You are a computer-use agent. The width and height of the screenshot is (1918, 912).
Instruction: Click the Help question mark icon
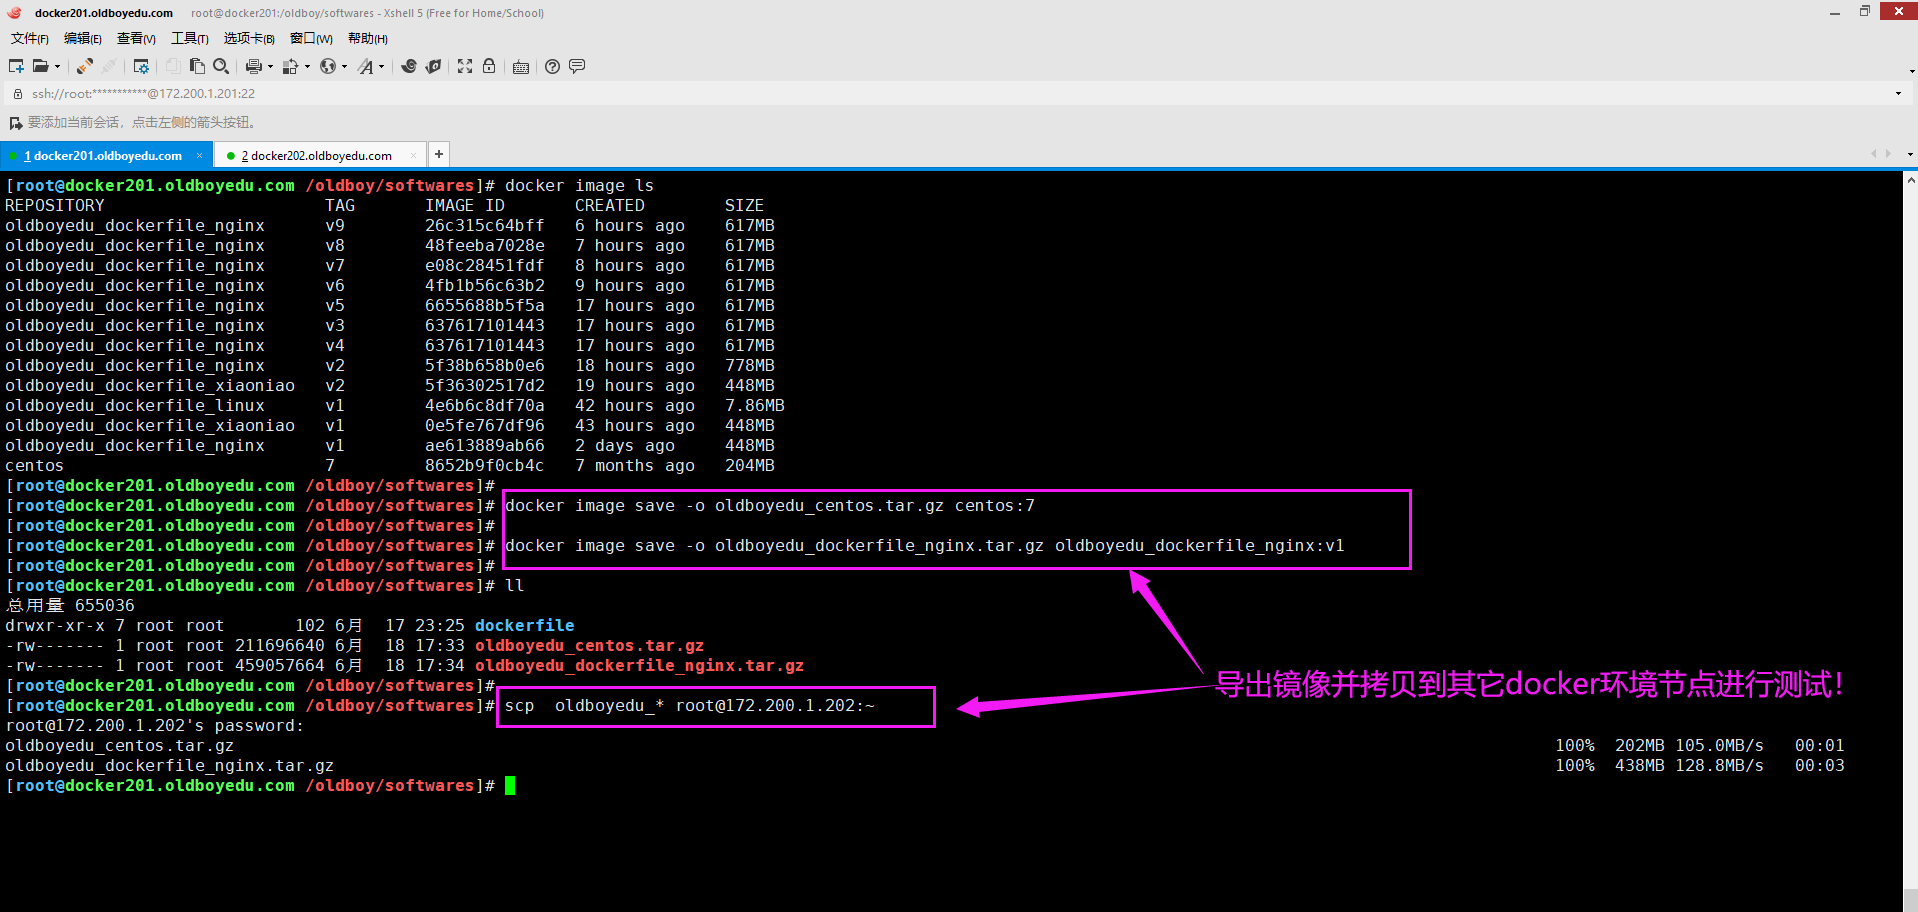[x=552, y=66]
